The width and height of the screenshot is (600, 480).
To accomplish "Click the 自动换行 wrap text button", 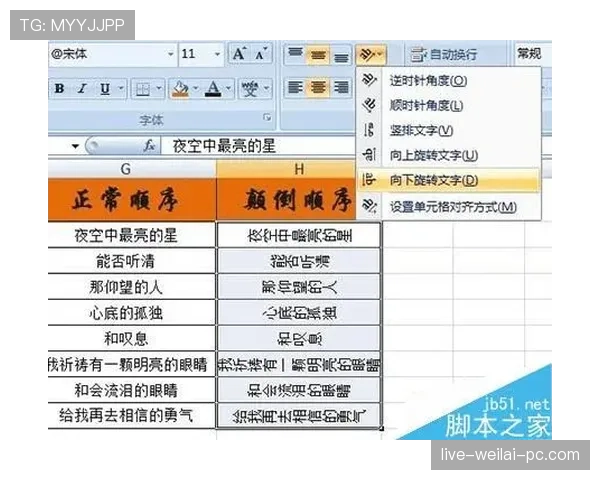I will coord(444,55).
